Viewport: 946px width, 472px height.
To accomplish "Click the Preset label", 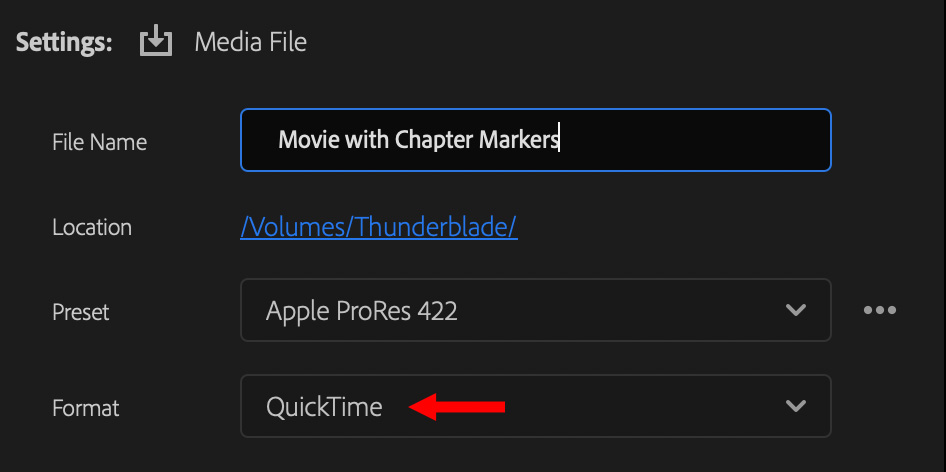I will point(81,311).
